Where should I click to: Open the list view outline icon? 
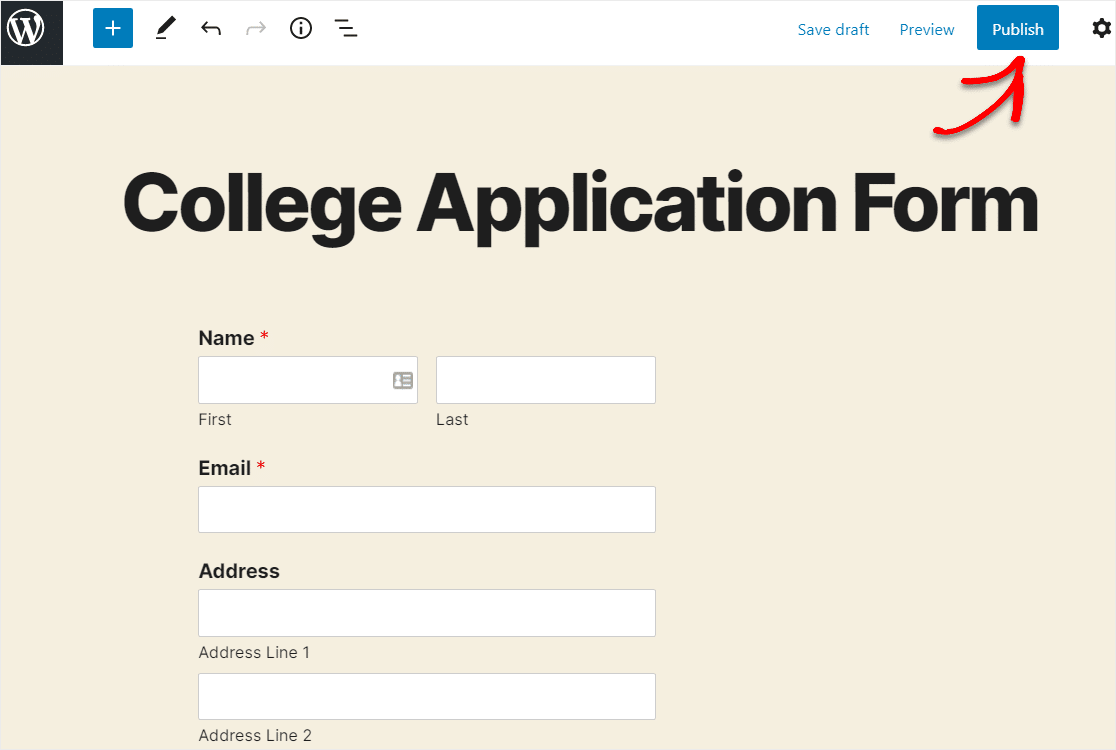pyautogui.click(x=346, y=28)
